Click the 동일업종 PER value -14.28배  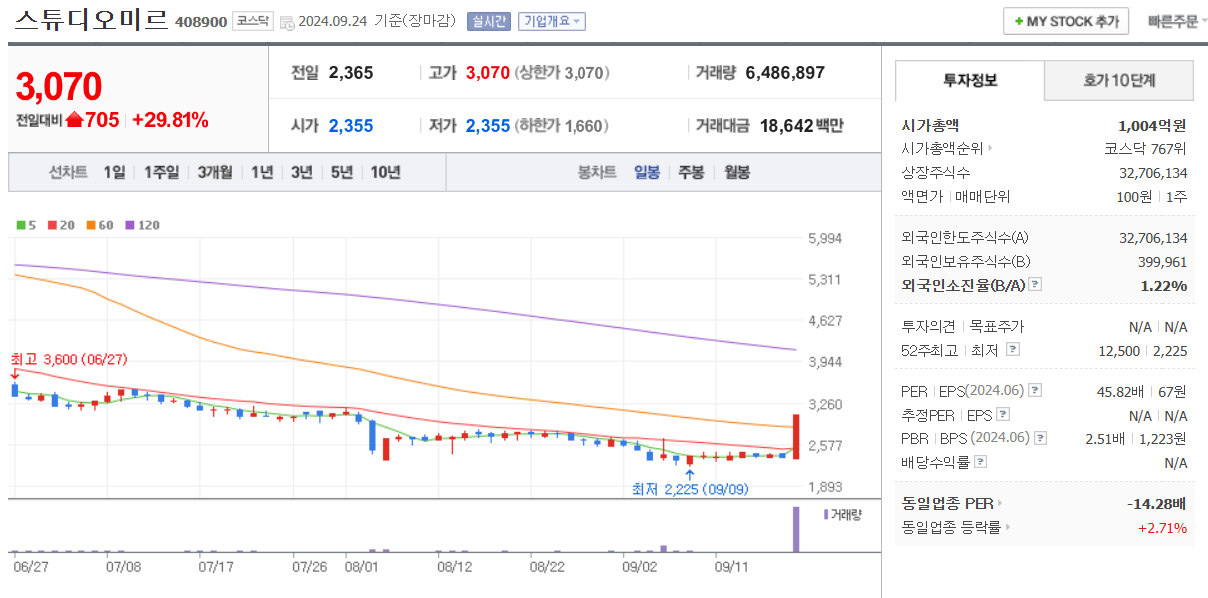pyautogui.click(x=1154, y=503)
